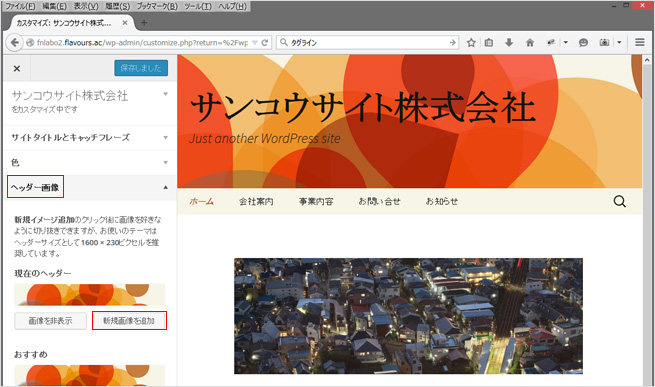Click the 現在のヘッダー label
This screenshot has width=655, height=387.
click(43, 273)
